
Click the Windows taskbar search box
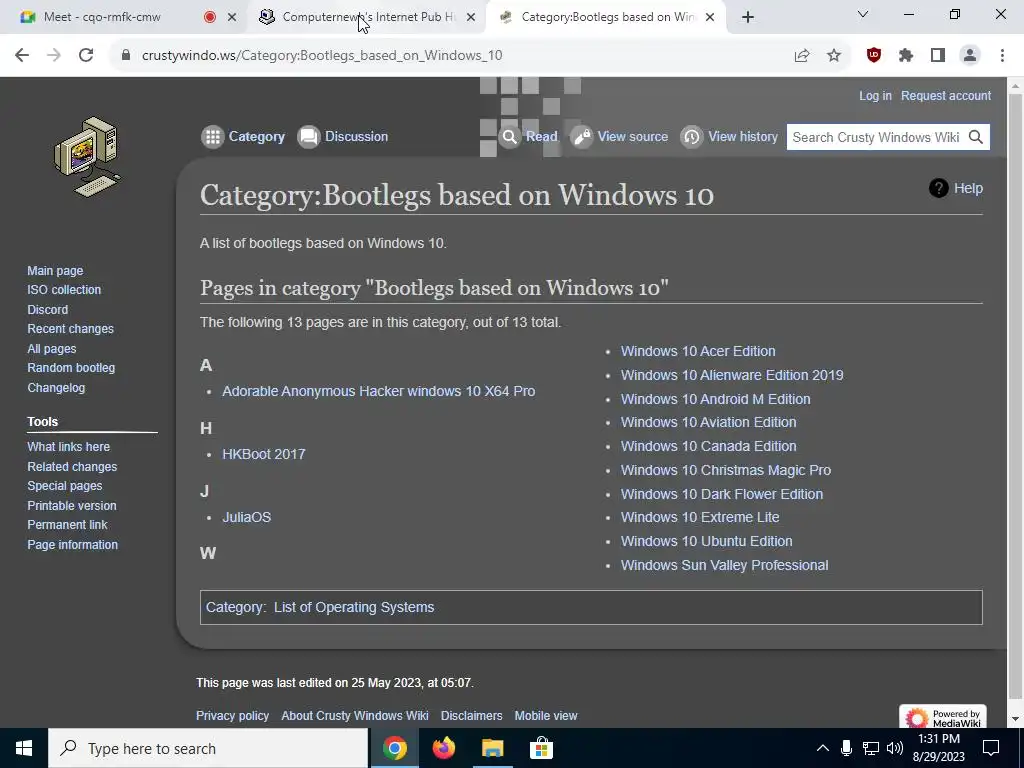tap(208, 748)
